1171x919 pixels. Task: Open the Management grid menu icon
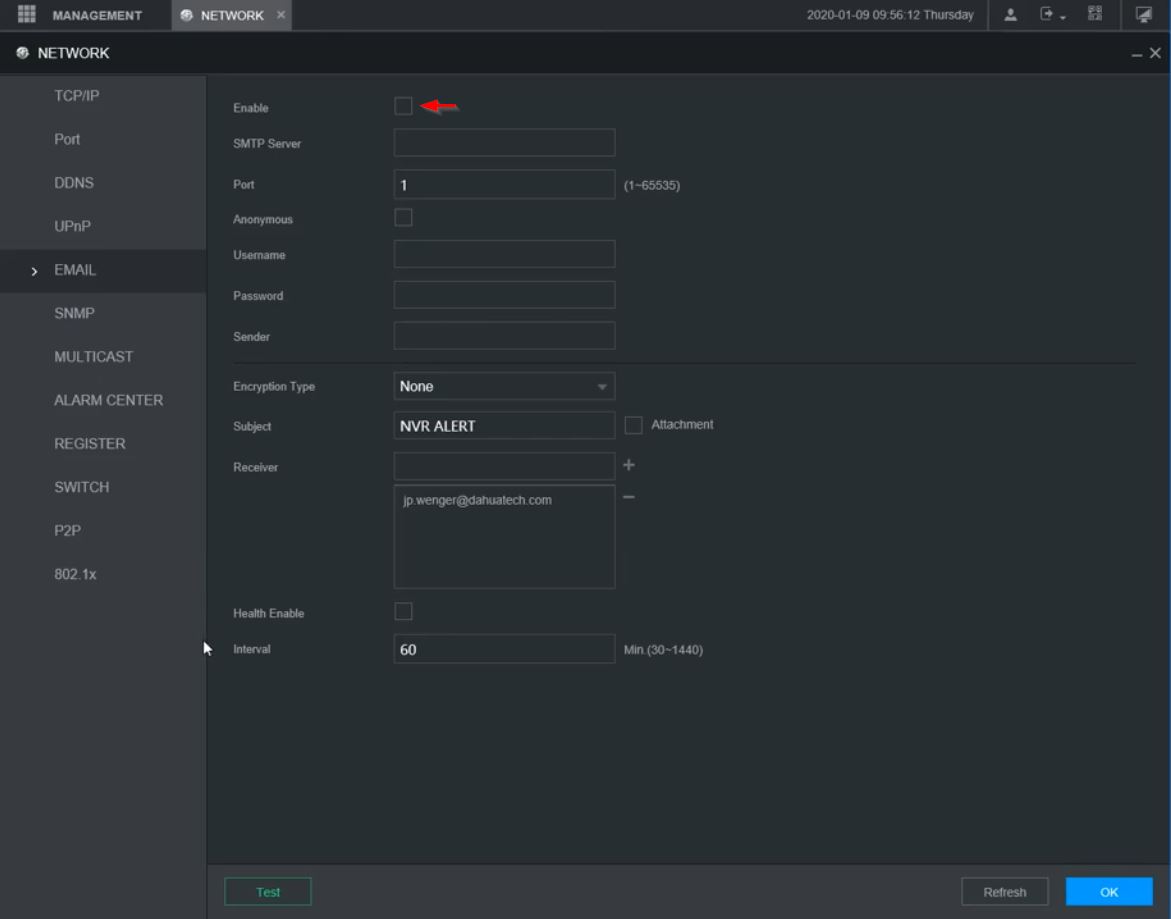click(x=27, y=15)
